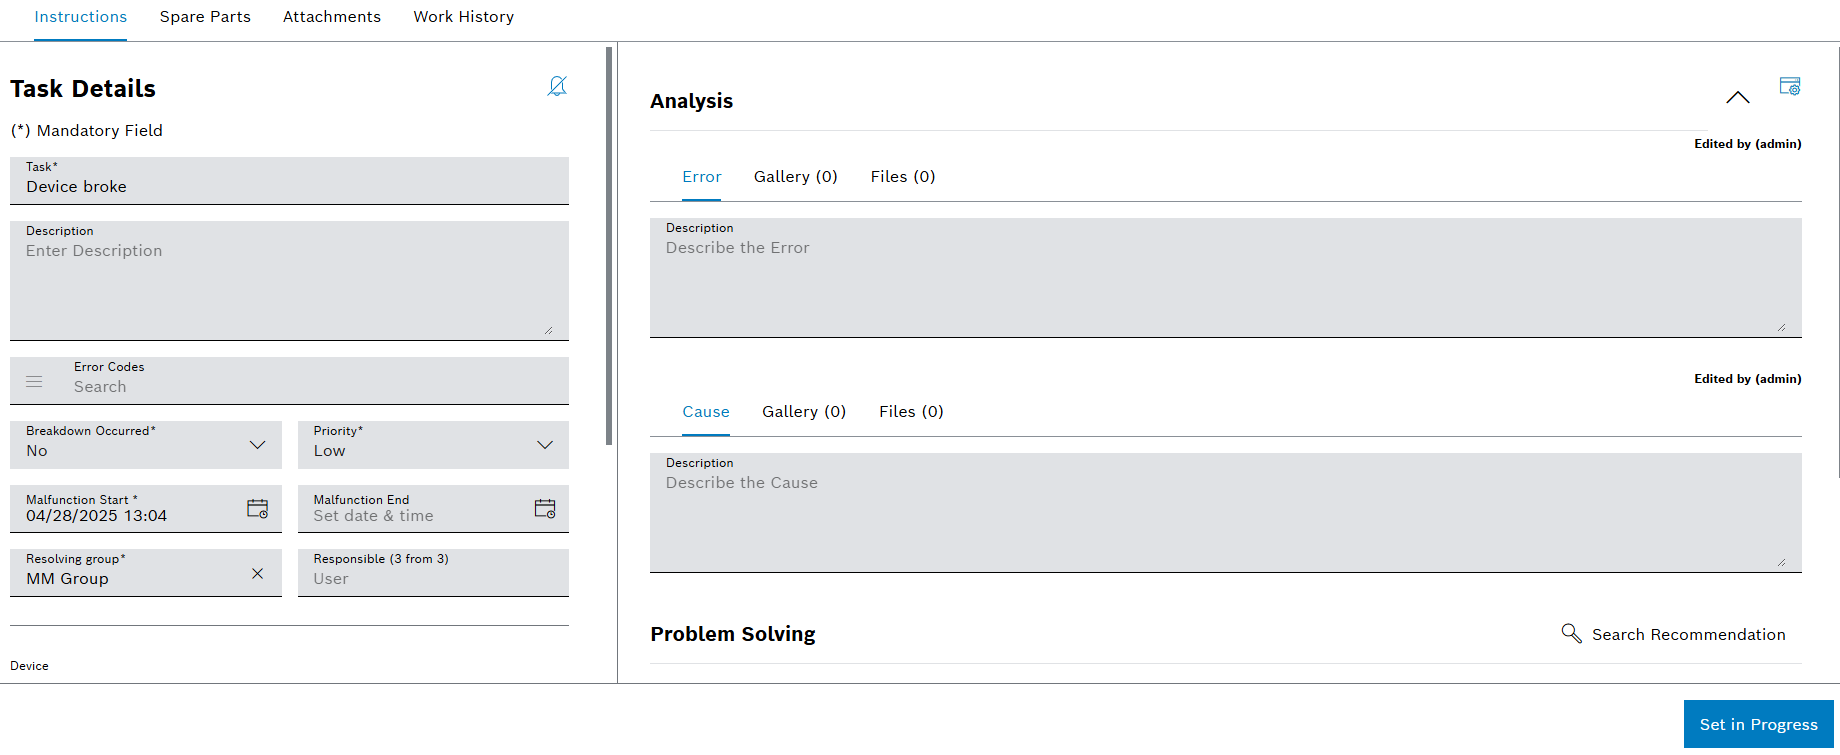Click the Set in Progress button
The image size is (1840, 755).
tap(1758, 724)
